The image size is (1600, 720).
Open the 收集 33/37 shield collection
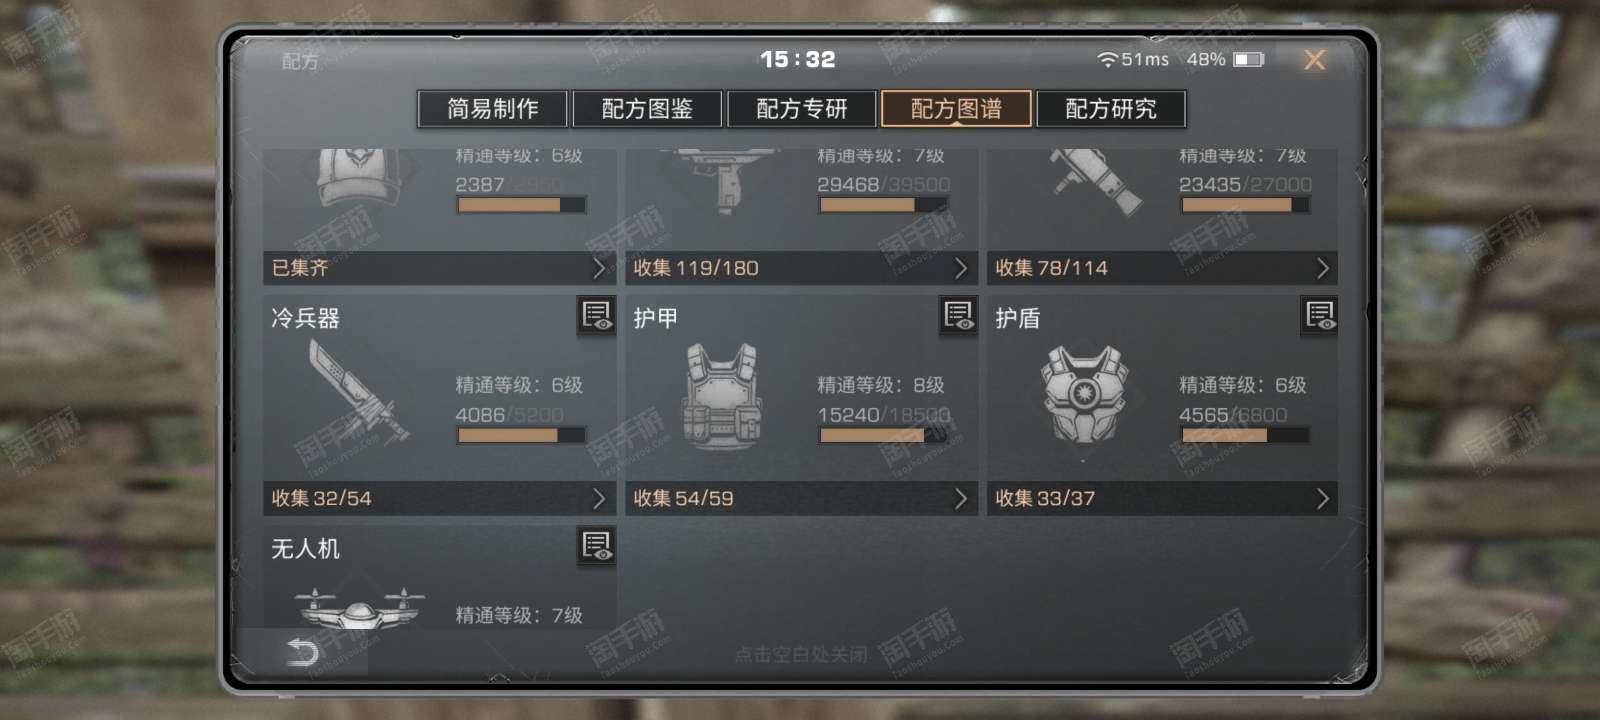1163,498
